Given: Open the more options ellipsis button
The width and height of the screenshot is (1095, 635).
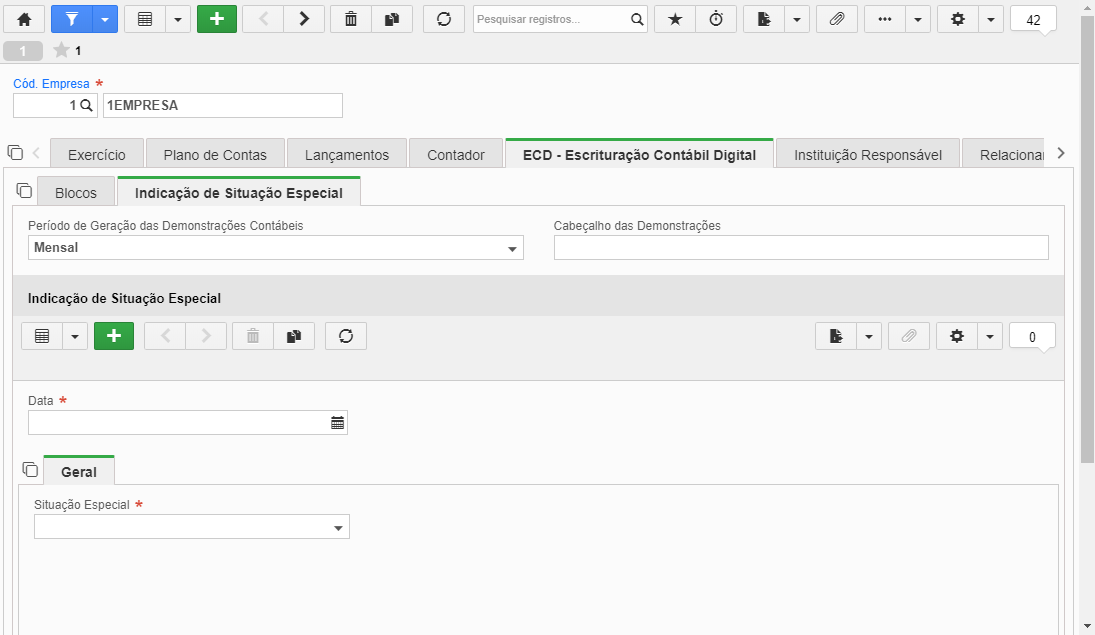Looking at the screenshot, I should 885,20.
